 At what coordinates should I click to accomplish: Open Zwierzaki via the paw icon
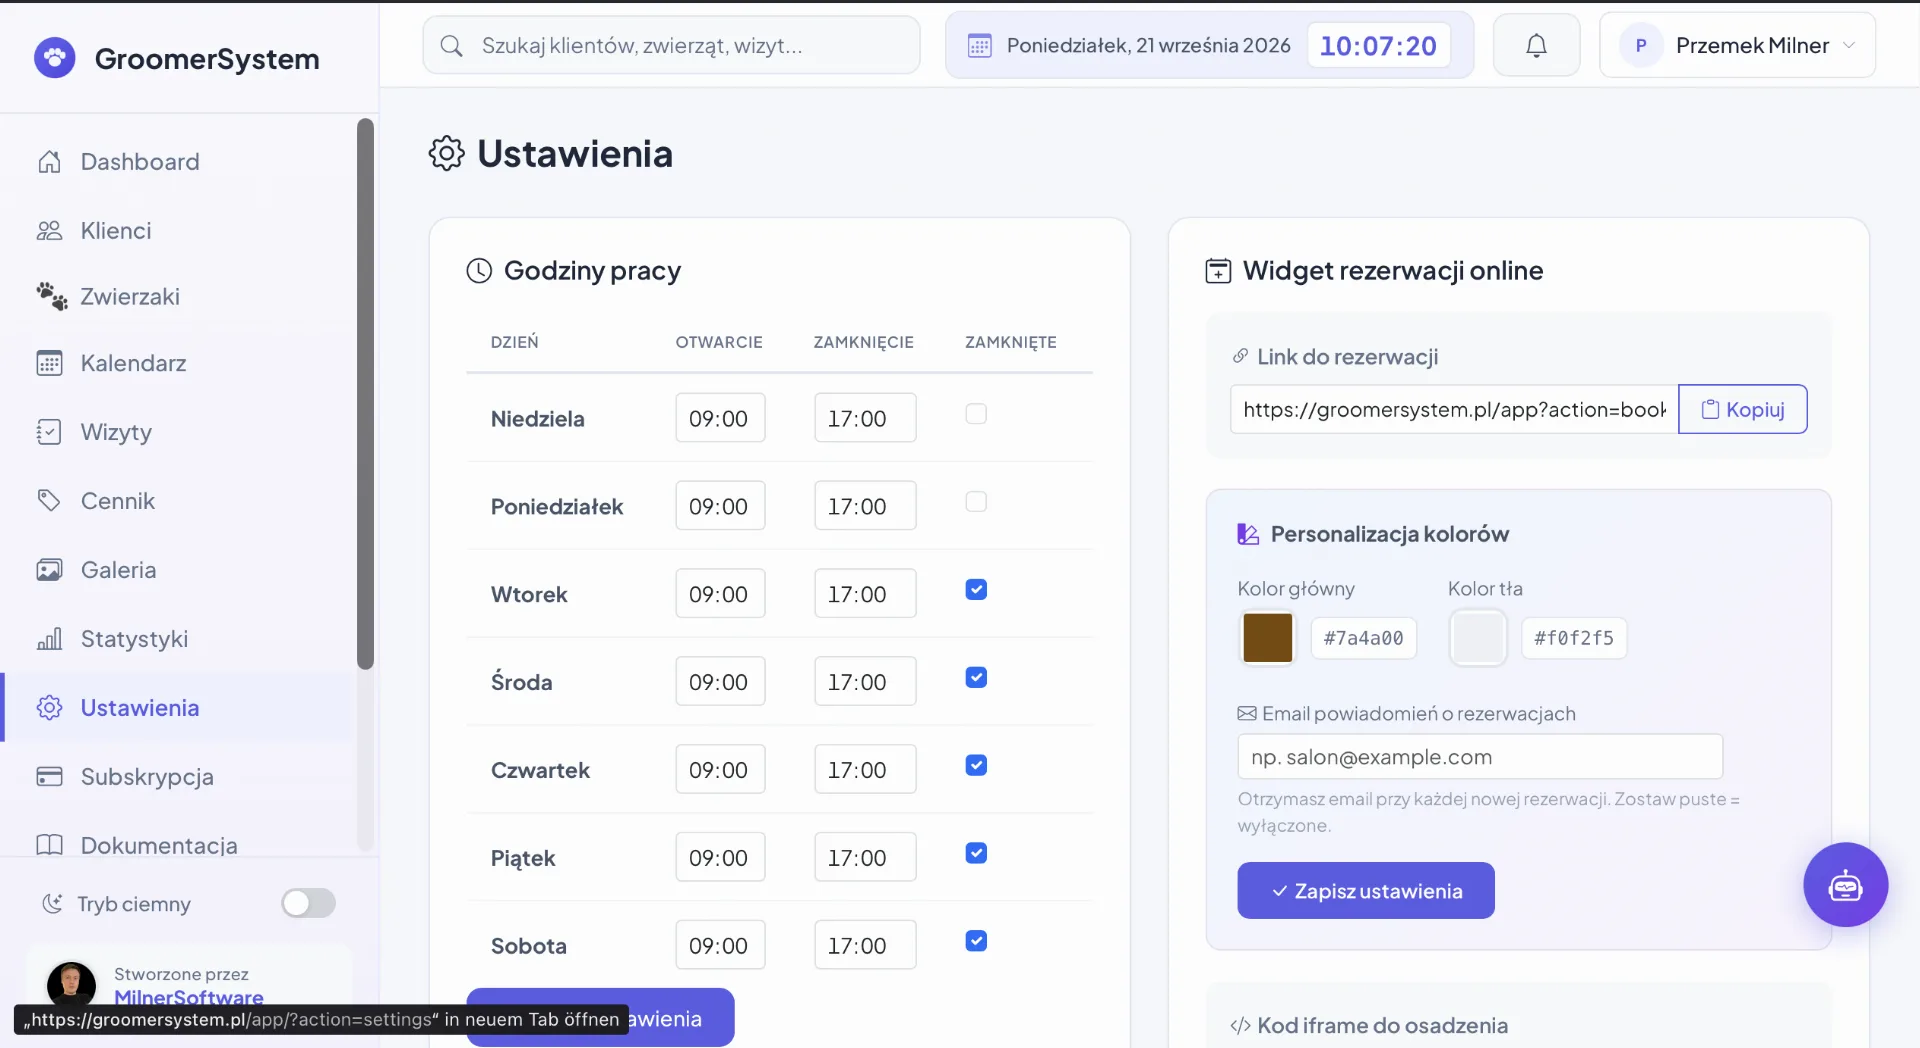pos(51,296)
